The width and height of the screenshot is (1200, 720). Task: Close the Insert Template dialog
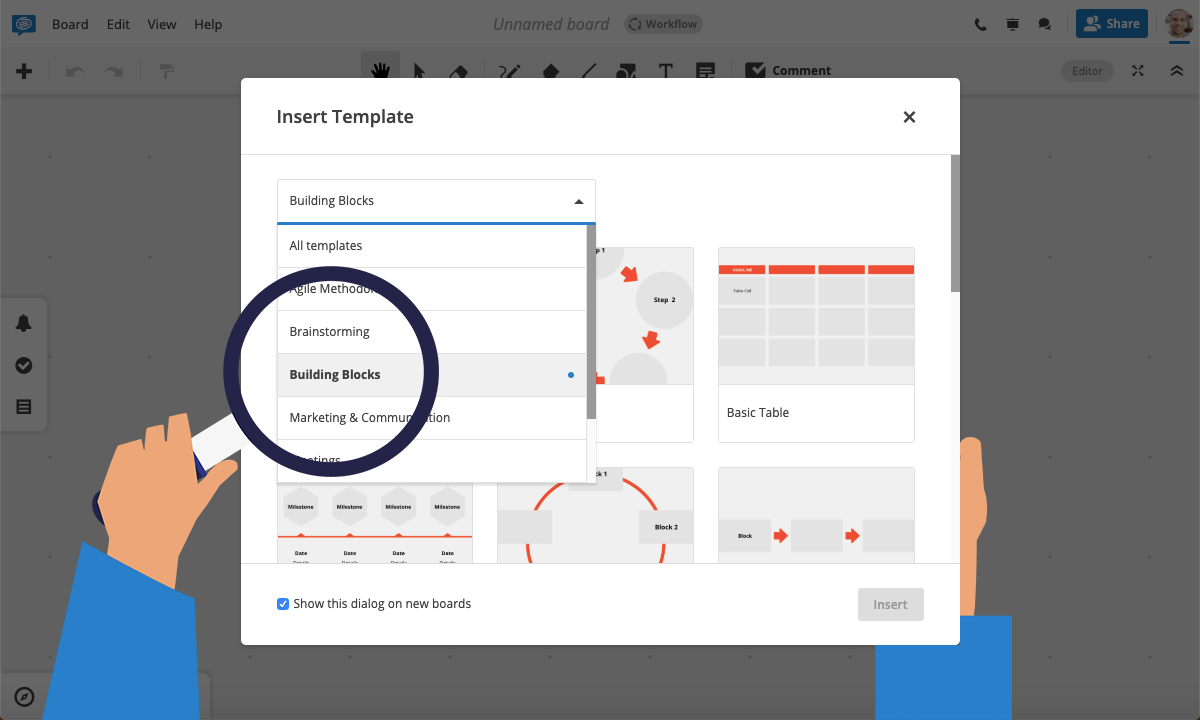[x=909, y=117]
